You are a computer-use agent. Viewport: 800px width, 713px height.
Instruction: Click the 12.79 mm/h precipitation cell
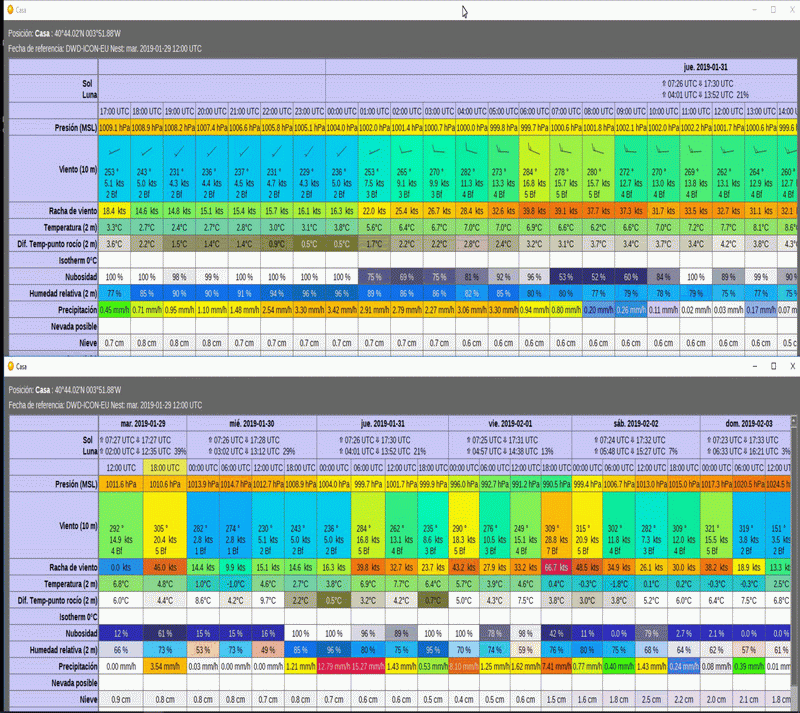(x=334, y=666)
